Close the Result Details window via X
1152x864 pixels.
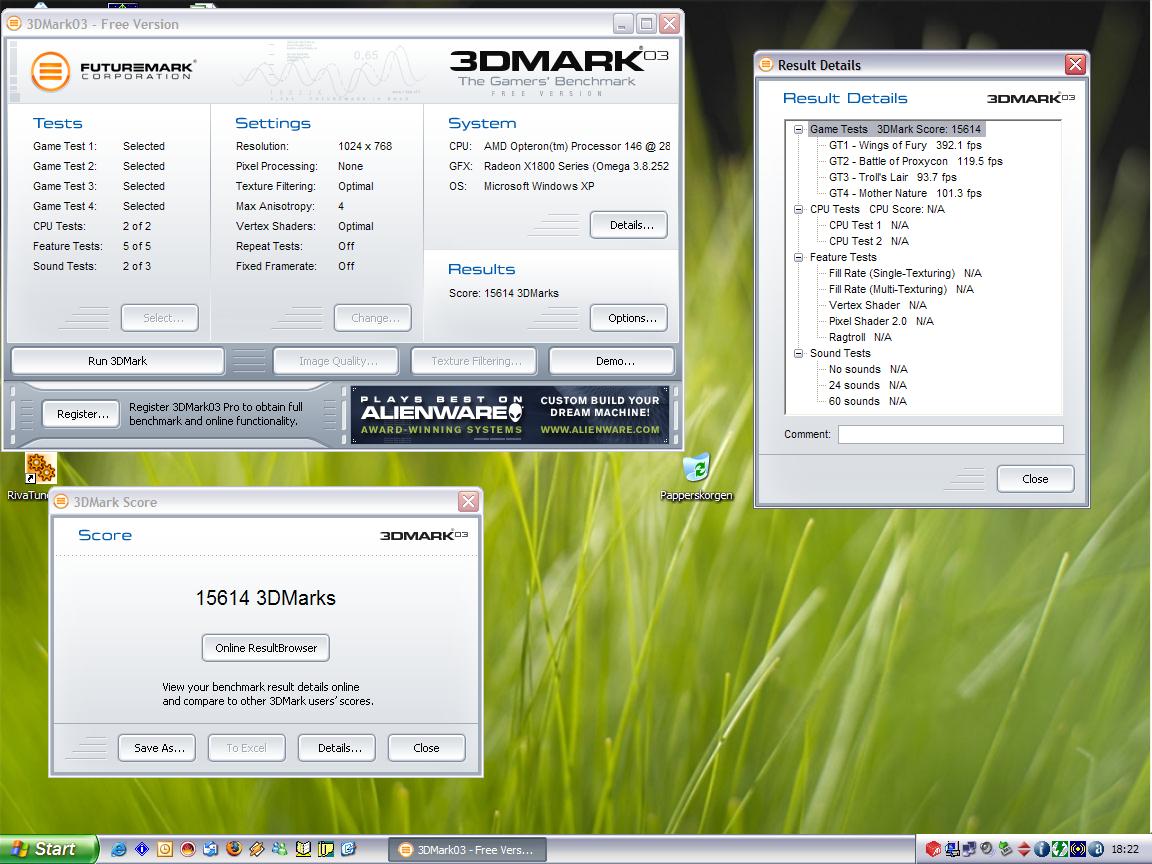1076,65
